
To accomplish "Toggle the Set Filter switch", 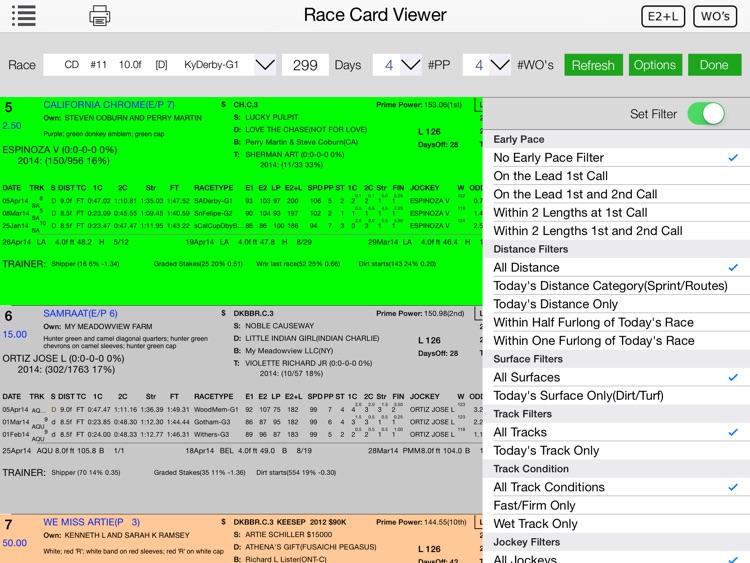I will tap(706, 114).
